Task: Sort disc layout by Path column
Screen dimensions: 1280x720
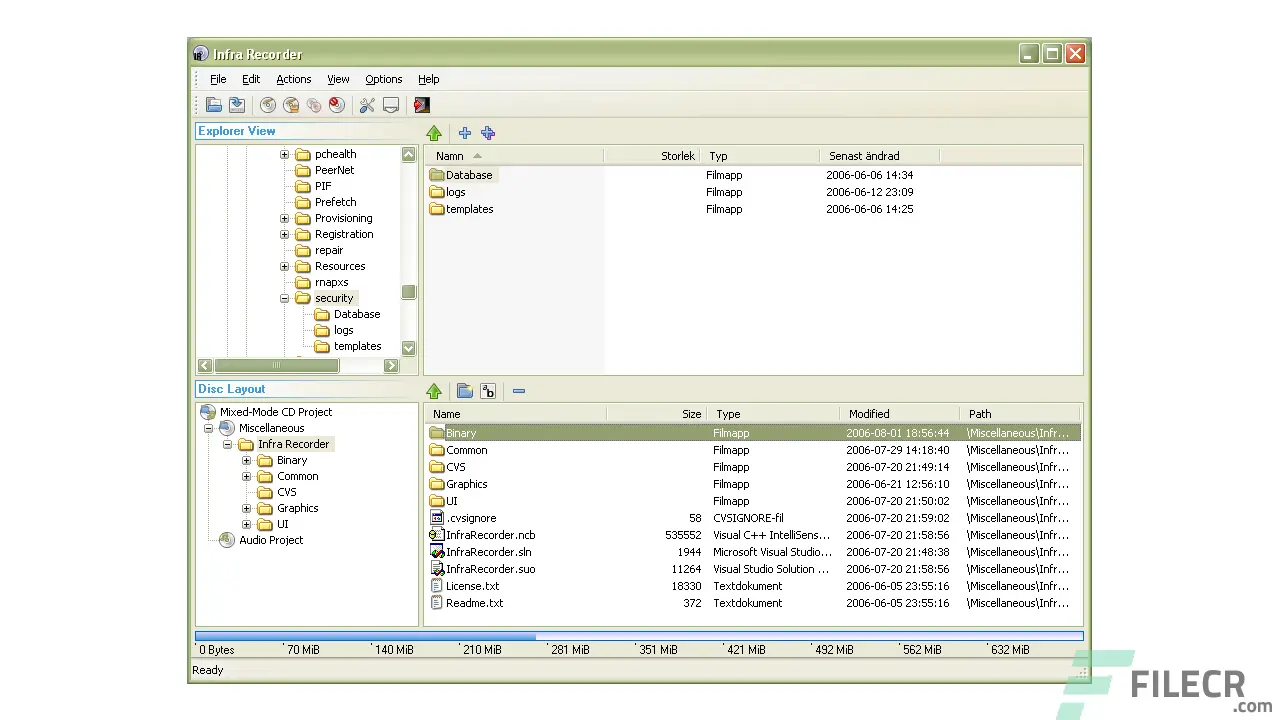Action: [1020, 414]
